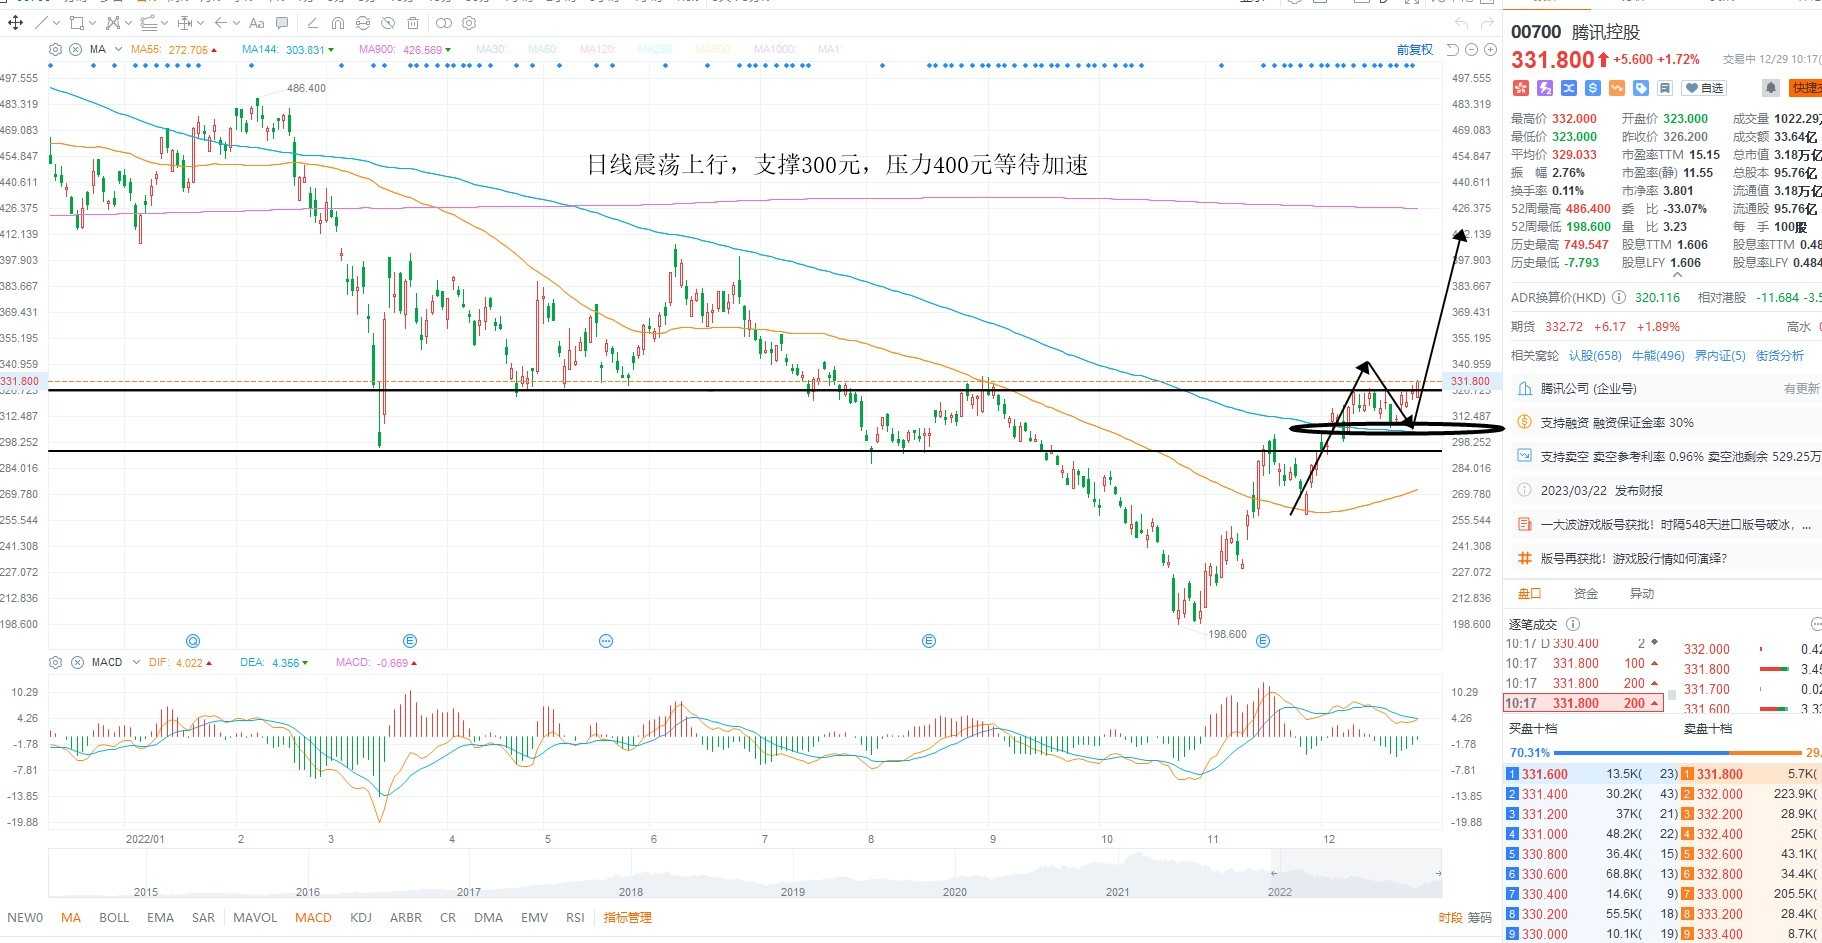Select the comment bubble drawing tool

(282, 23)
